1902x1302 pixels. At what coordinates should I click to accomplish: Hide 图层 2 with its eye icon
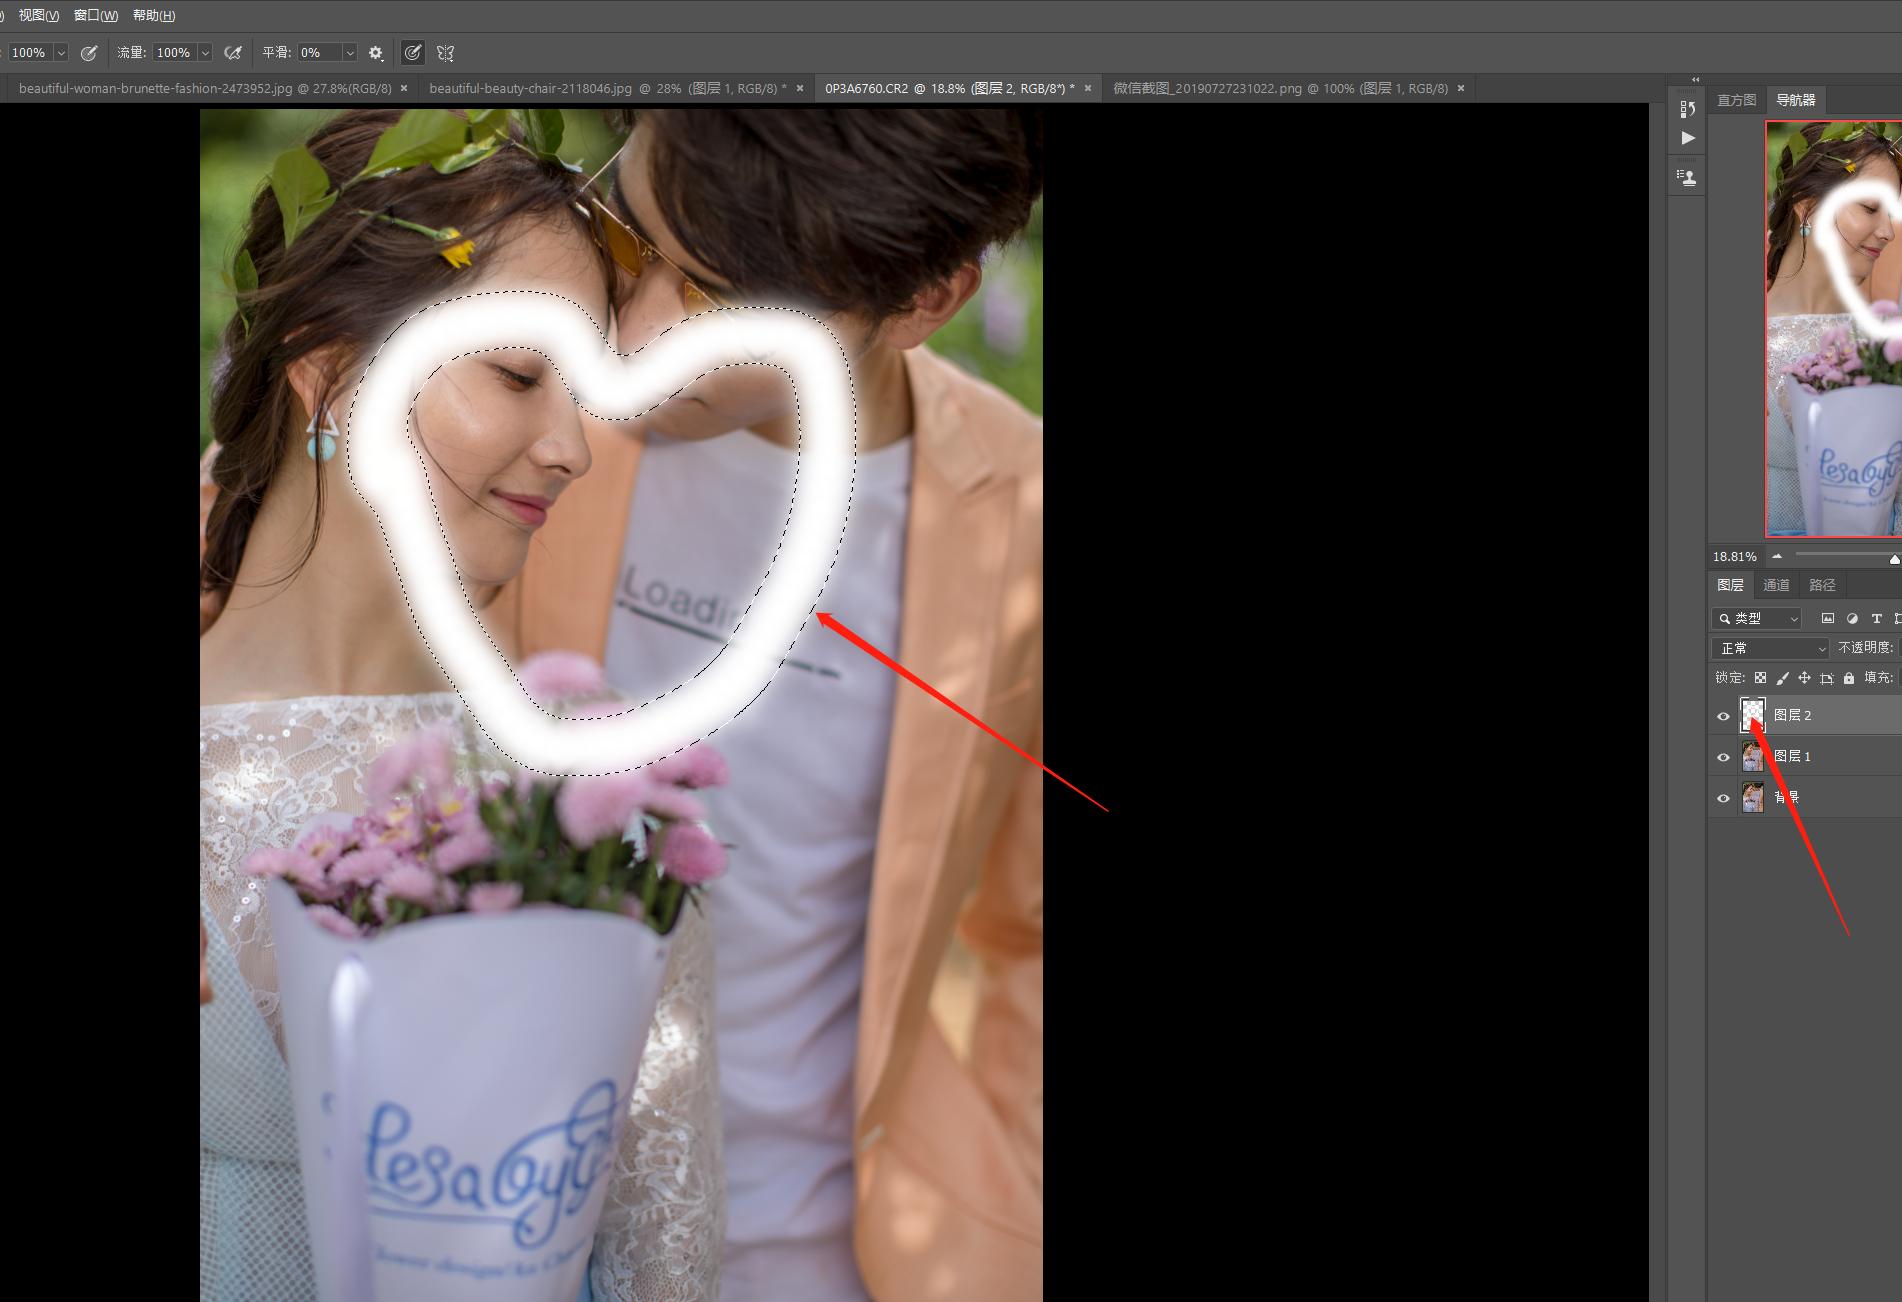(1723, 716)
